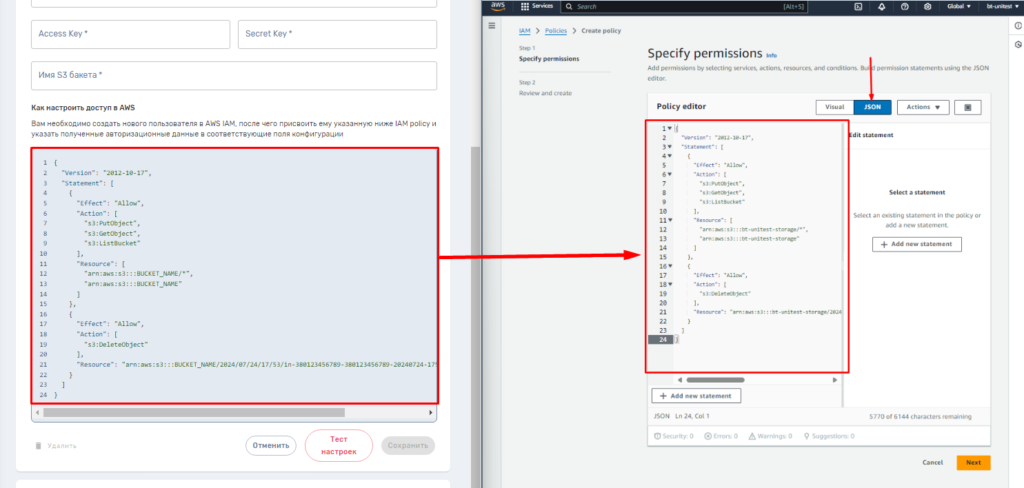Expand the Actions dropdown
This screenshot has width=1024, height=488.
(x=923, y=107)
